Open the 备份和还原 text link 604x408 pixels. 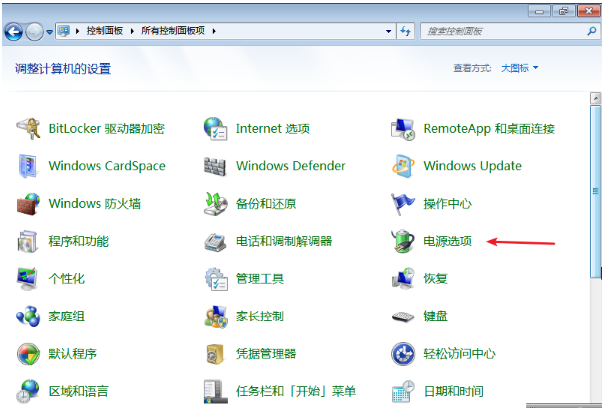pos(266,204)
